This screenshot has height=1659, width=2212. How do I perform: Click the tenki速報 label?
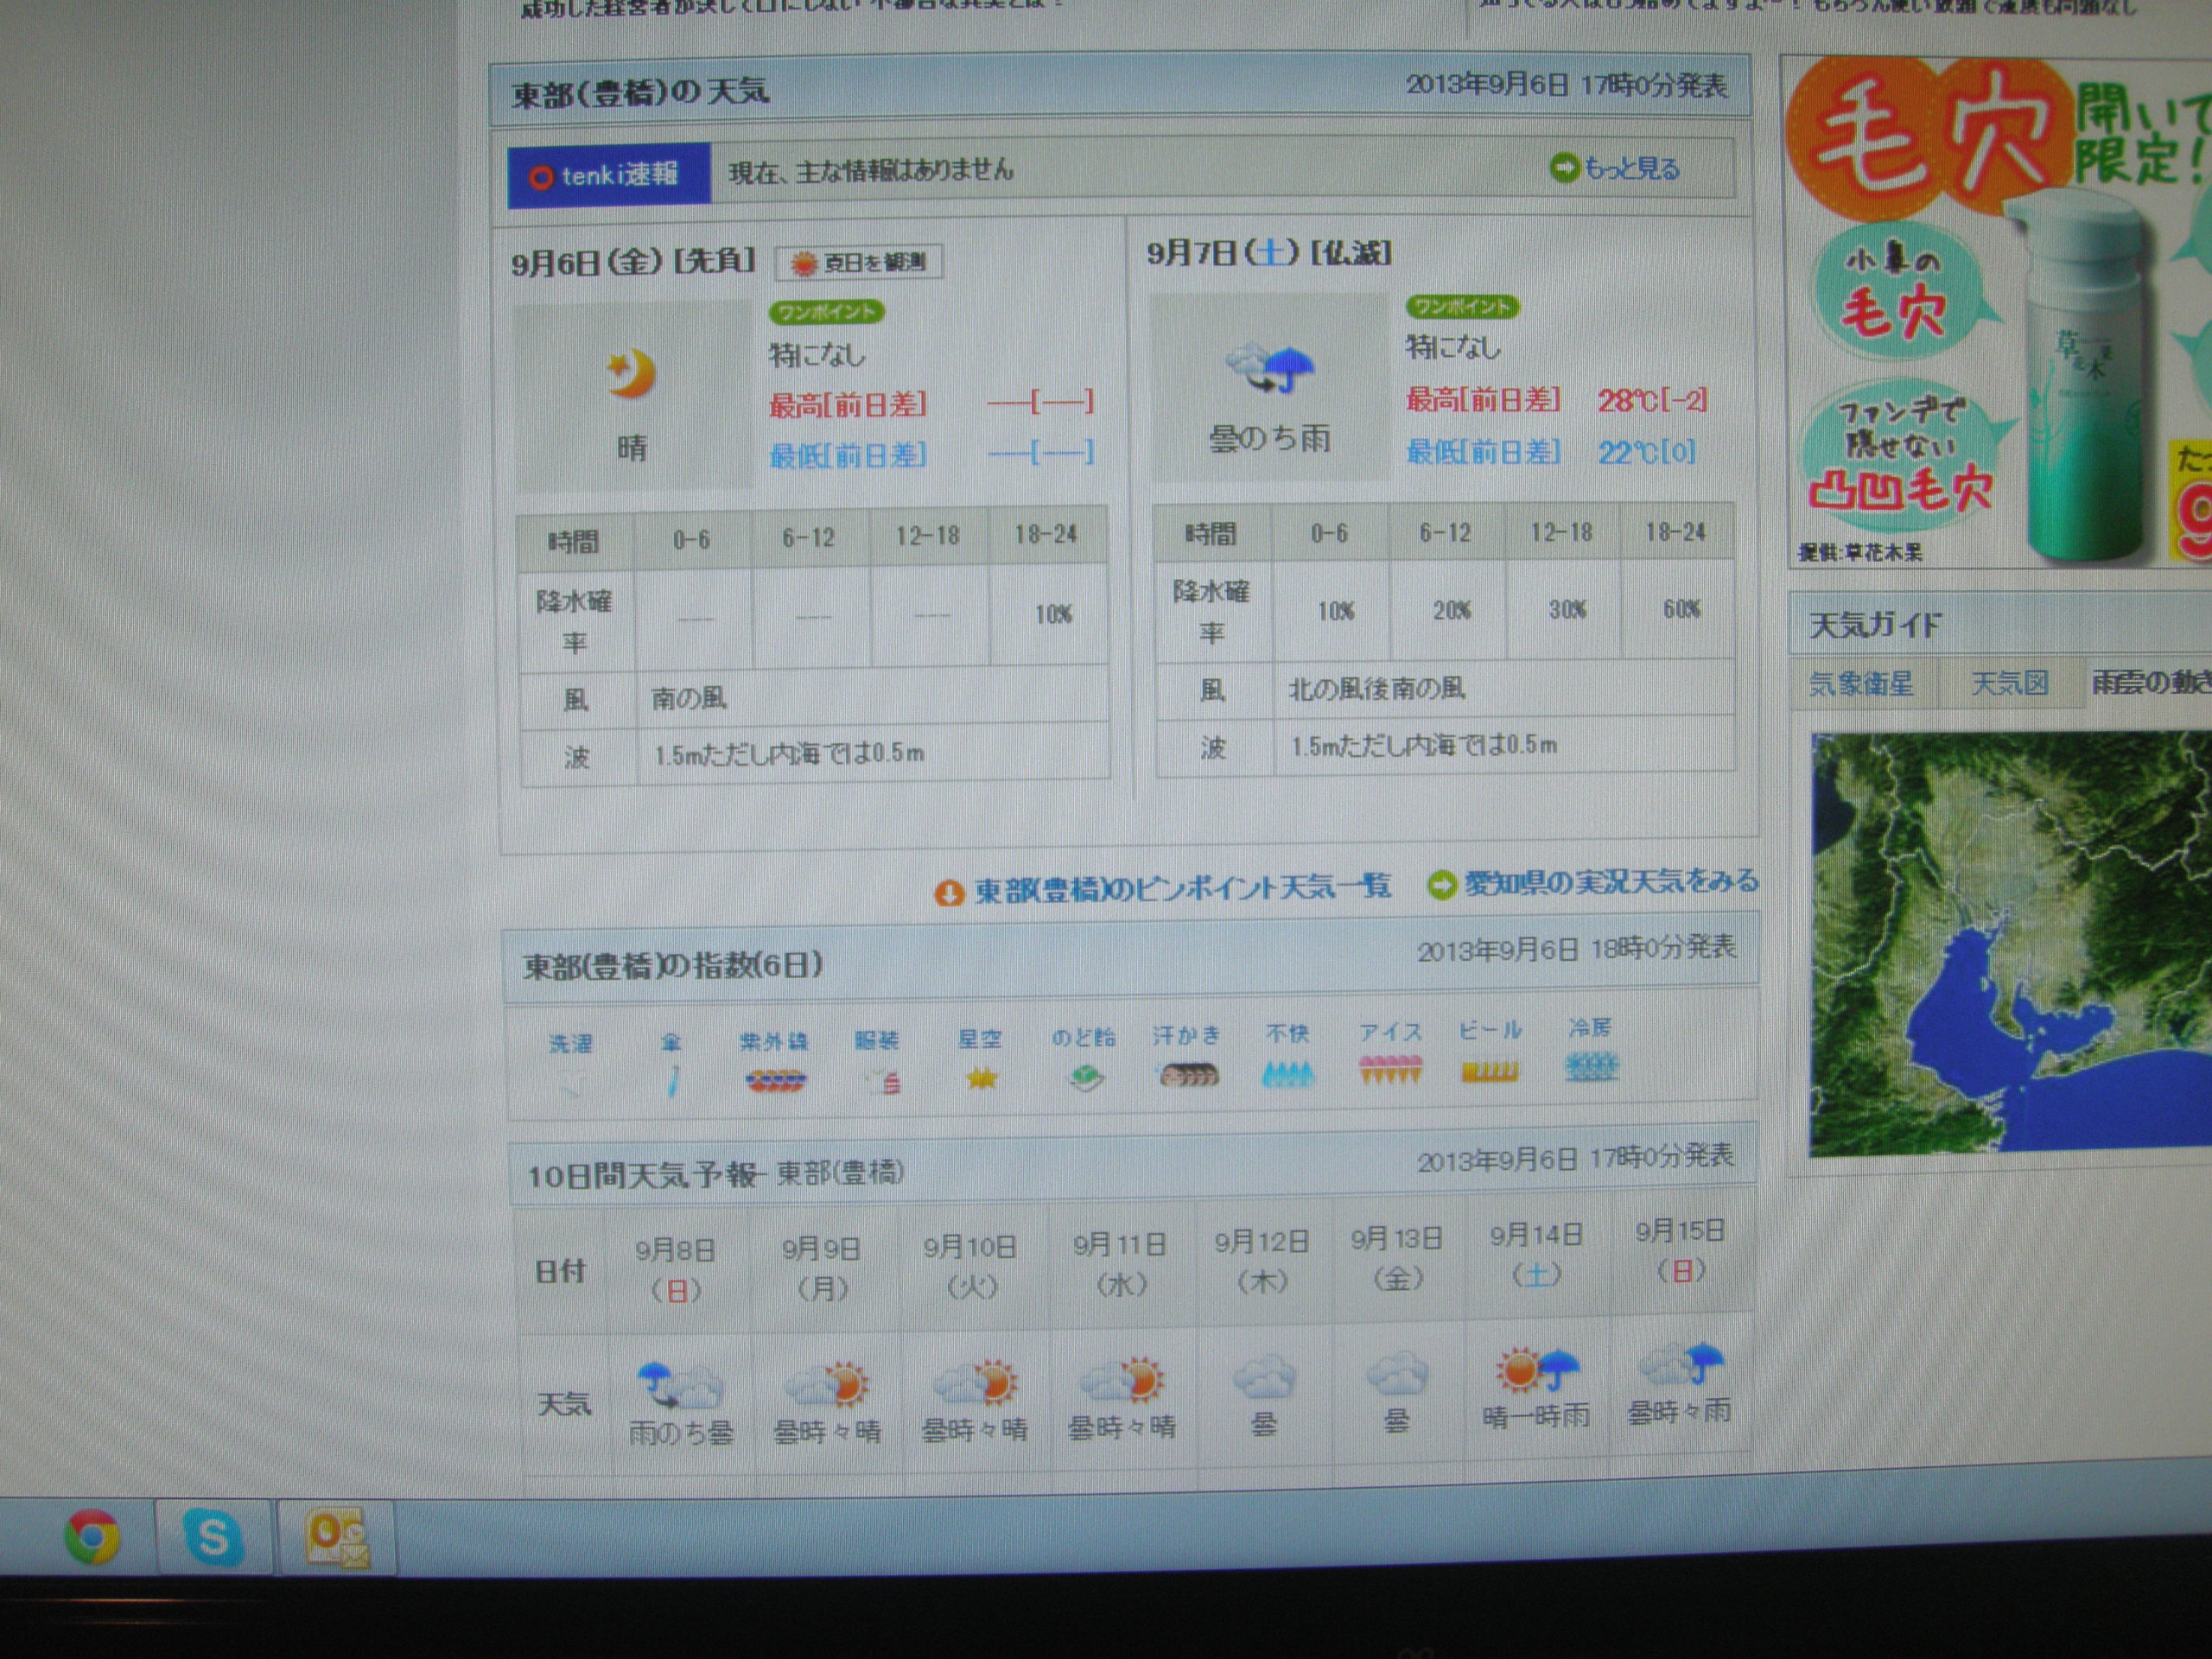[x=609, y=176]
